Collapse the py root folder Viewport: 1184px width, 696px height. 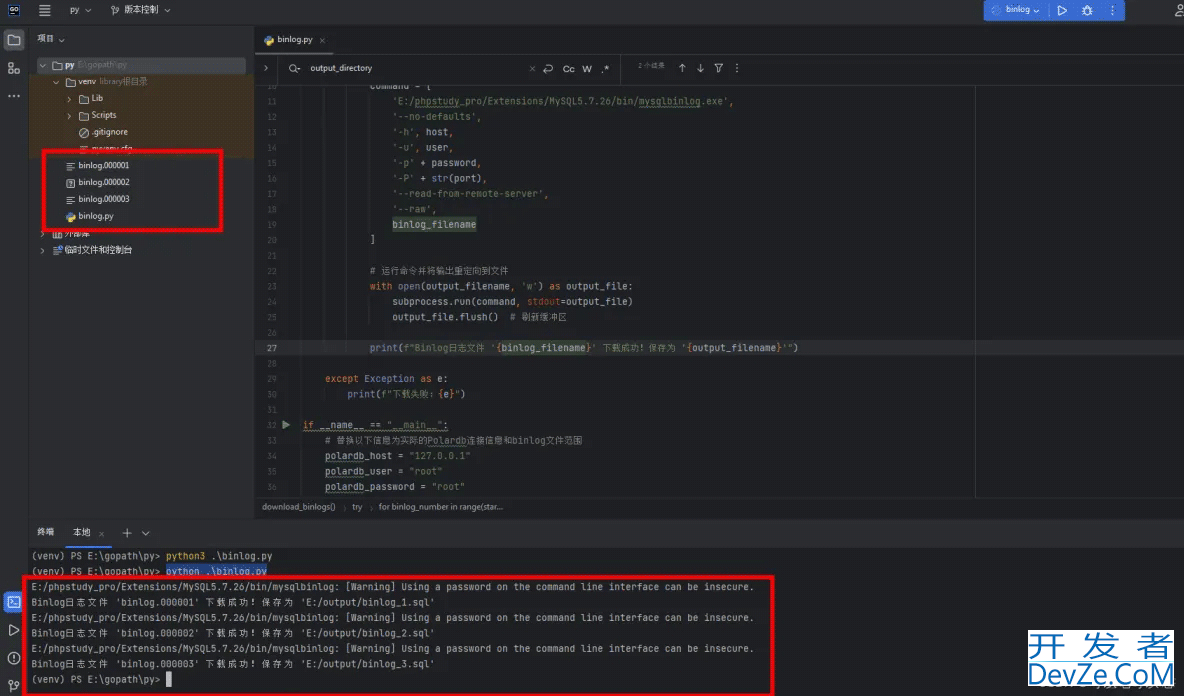click(43, 66)
